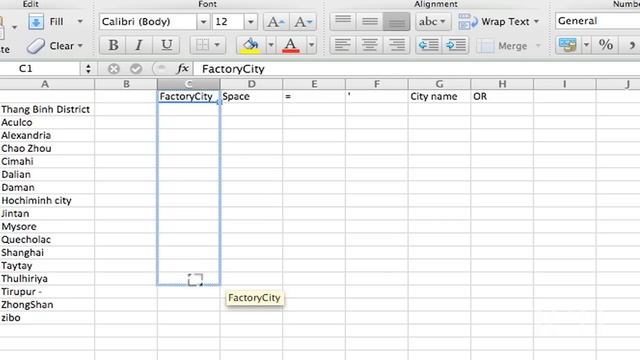Screen dimensions: 640x360
Task: Click the Decrease Indent icon
Action: pyautogui.click(x=429, y=45)
